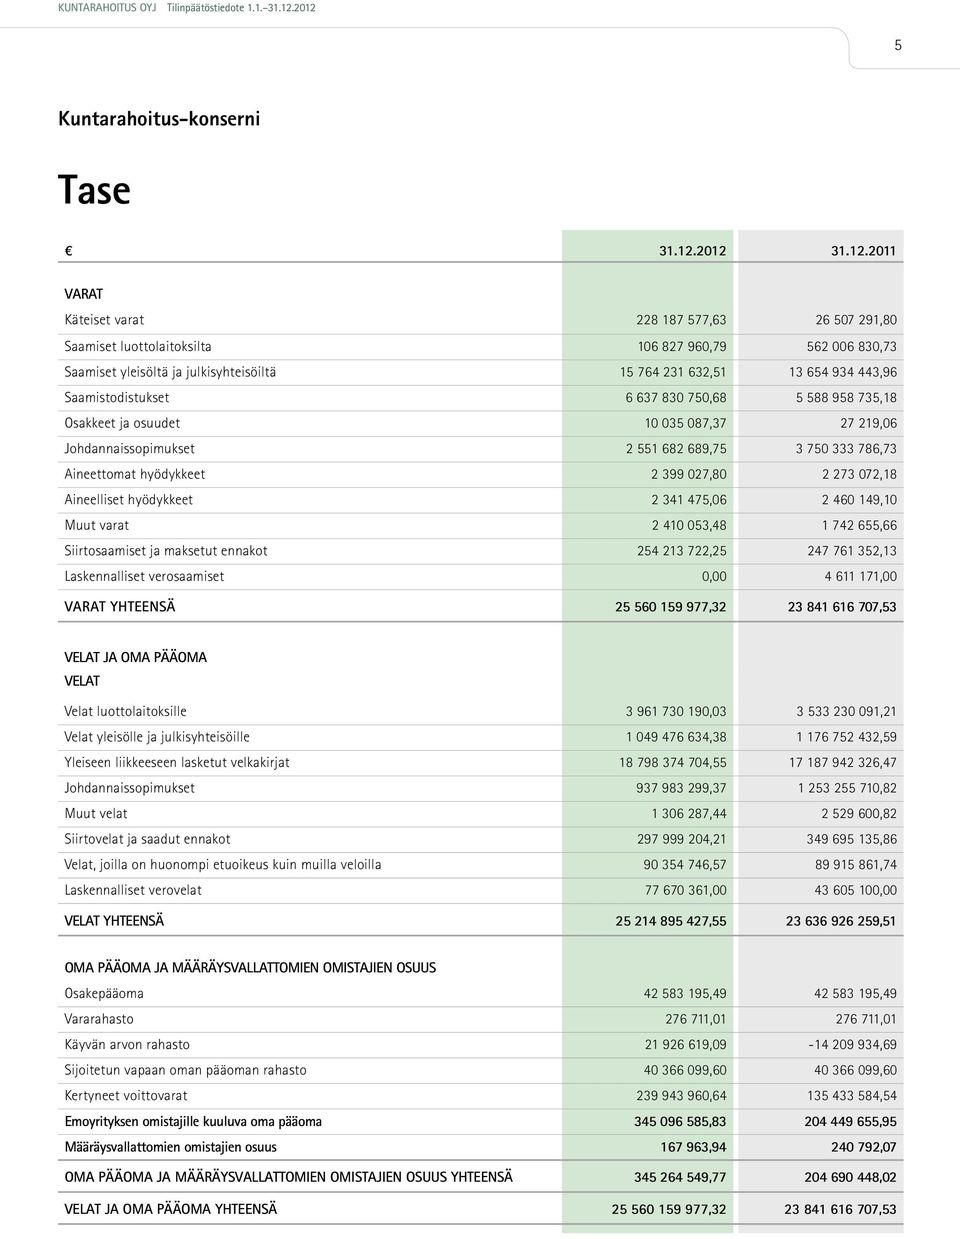Click the Kuntarahoitus-konserni subtitle
The height and width of the screenshot is (1239, 960).
159,118
